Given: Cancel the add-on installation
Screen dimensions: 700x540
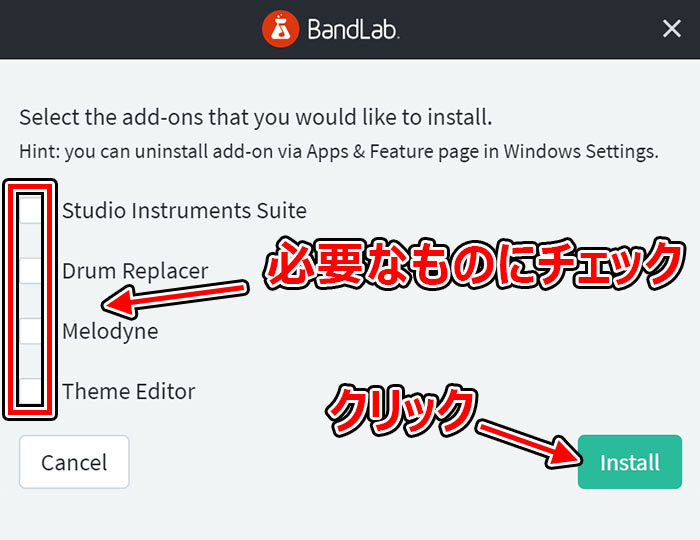Looking at the screenshot, I should tap(74, 462).
